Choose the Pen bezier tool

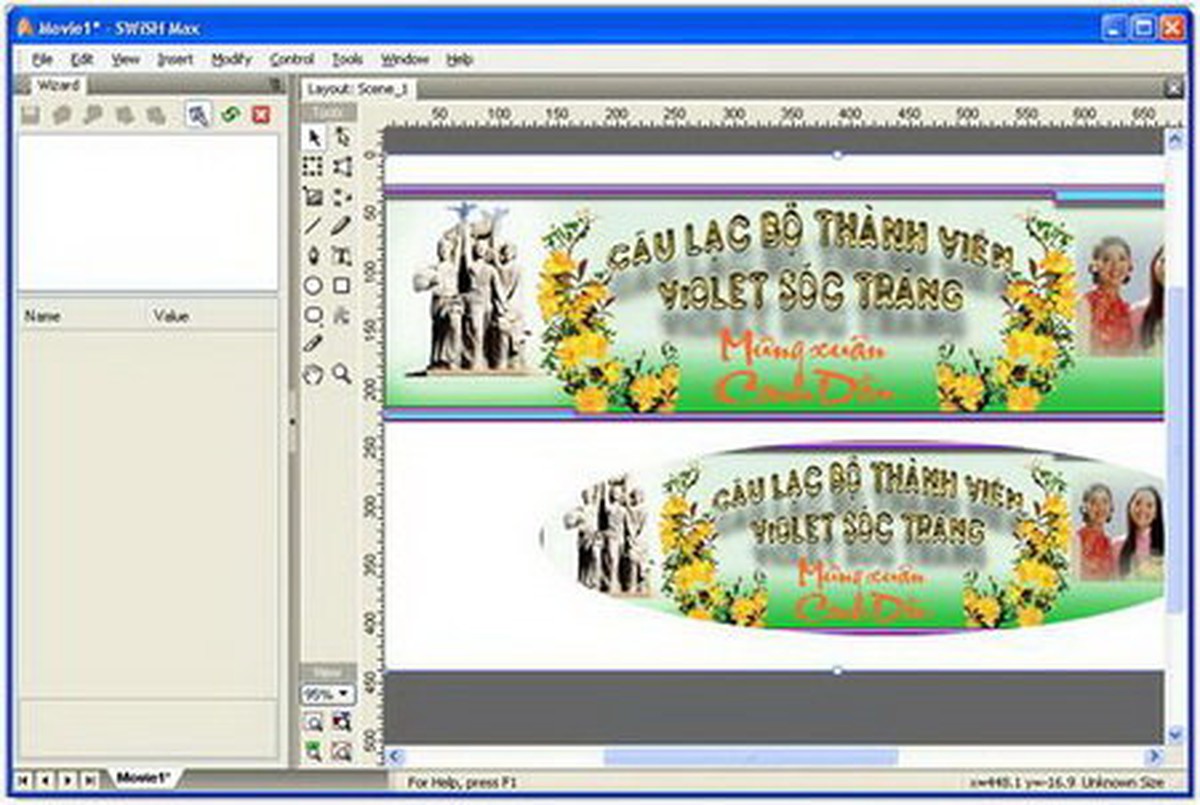tap(314, 256)
